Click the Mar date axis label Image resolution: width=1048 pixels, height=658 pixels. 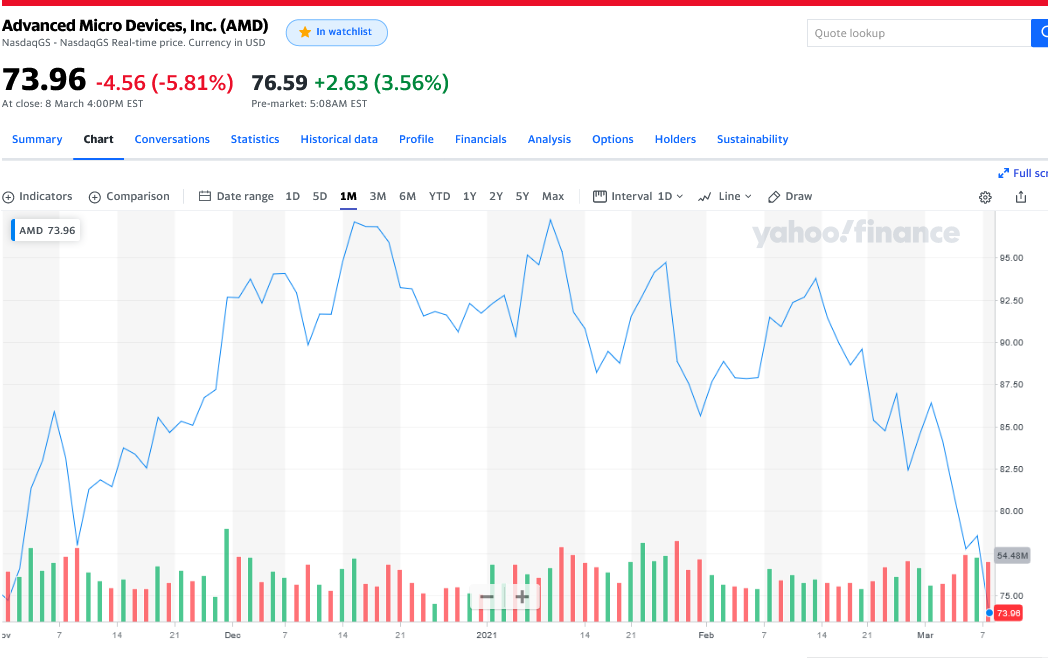click(x=925, y=635)
